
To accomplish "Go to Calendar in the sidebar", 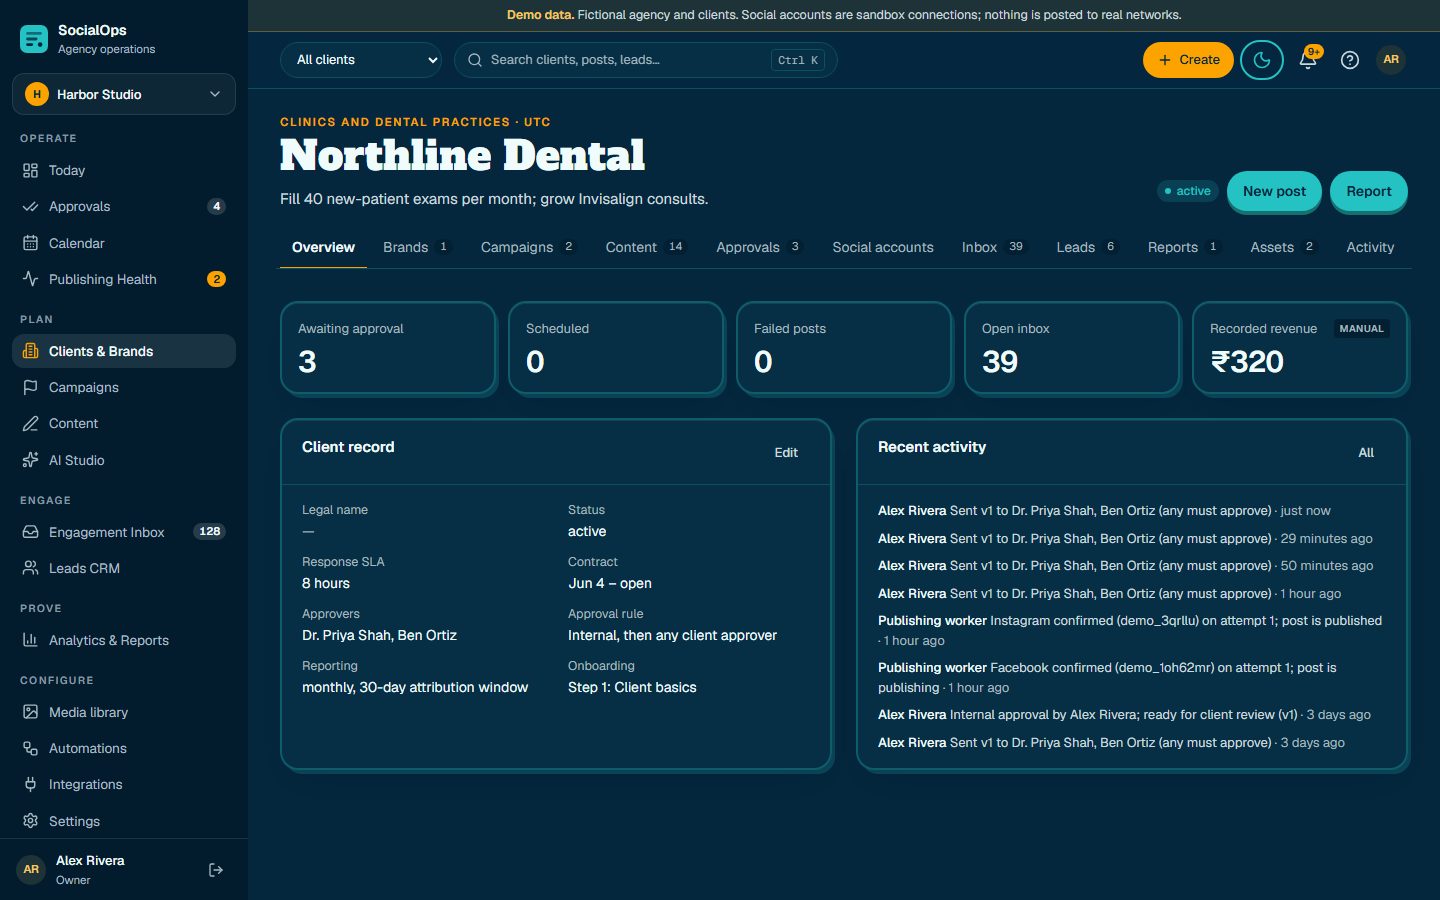I will pyautogui.click(x=124, y=243).
